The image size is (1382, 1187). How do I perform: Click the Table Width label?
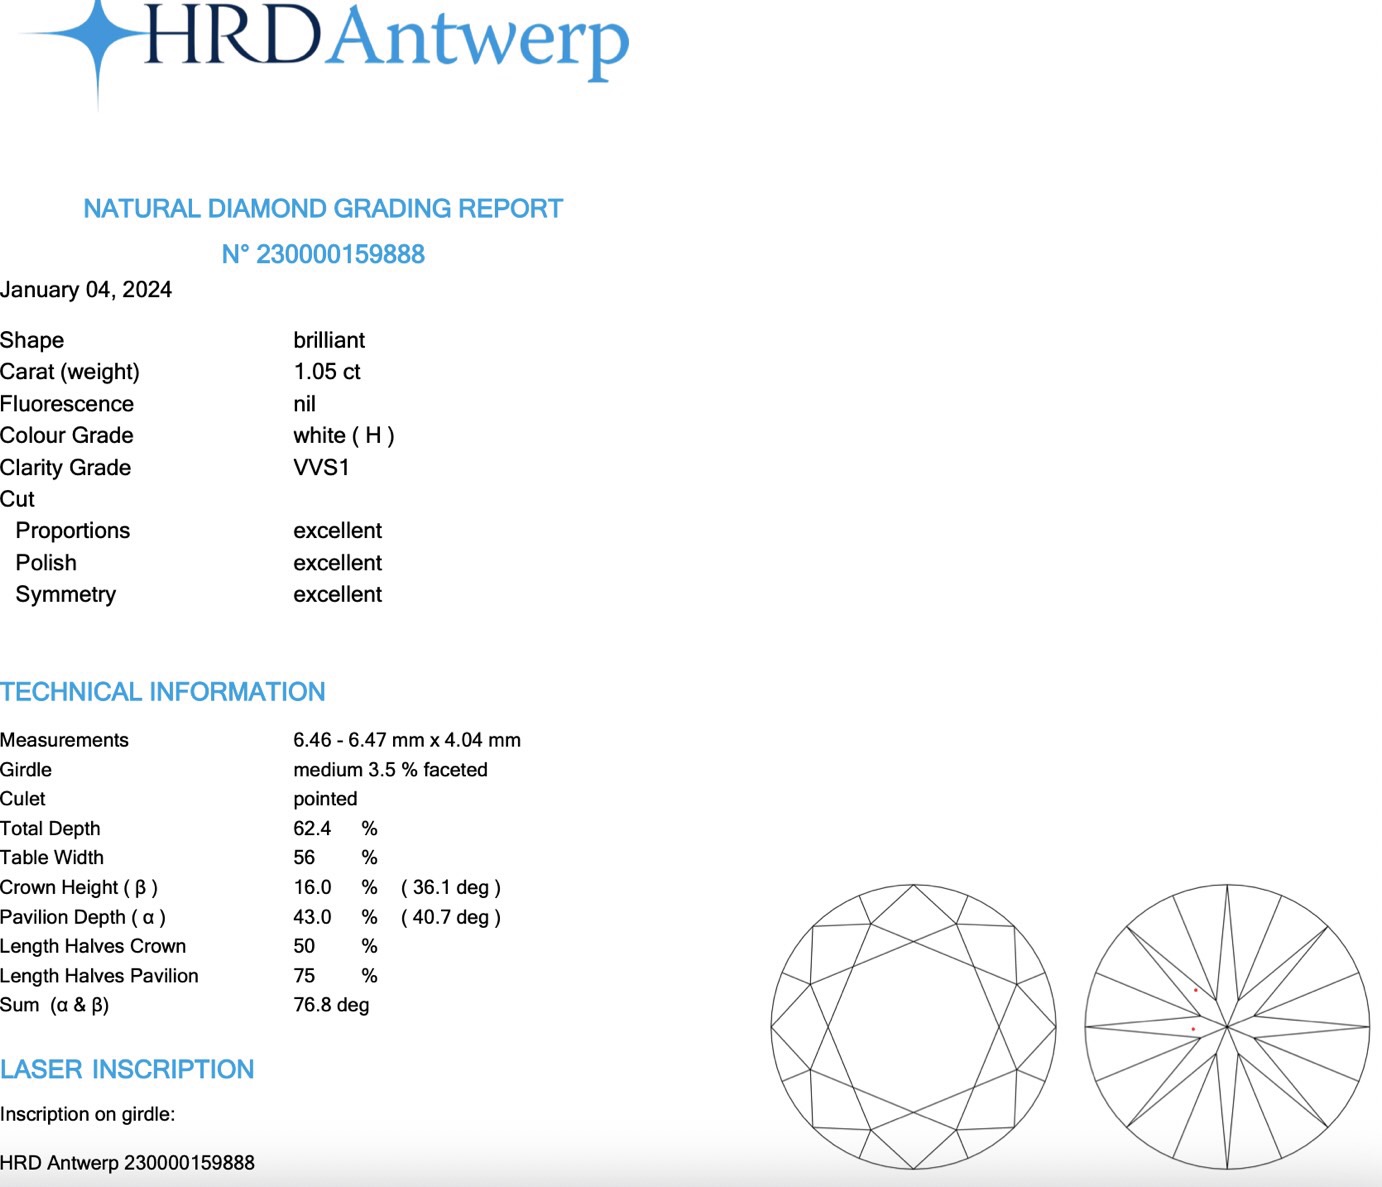[x=52, y=857]
